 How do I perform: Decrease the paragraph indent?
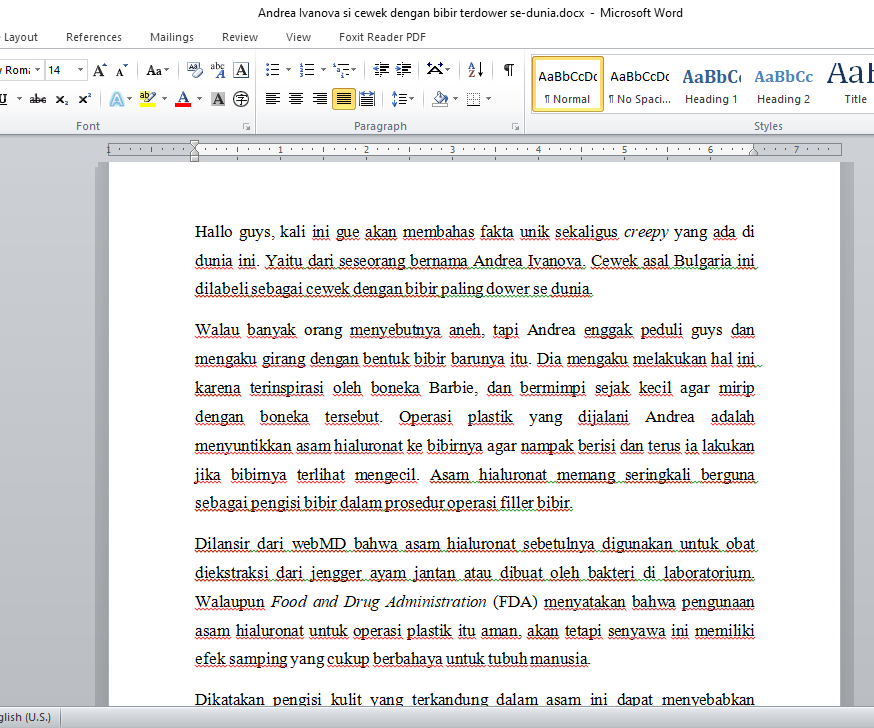pos(381,70)
